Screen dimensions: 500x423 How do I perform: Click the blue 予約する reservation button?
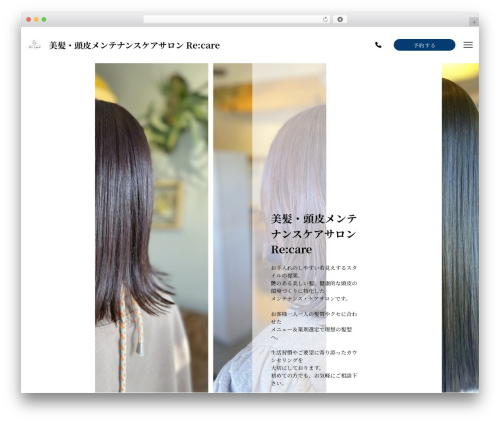[424, 45]
